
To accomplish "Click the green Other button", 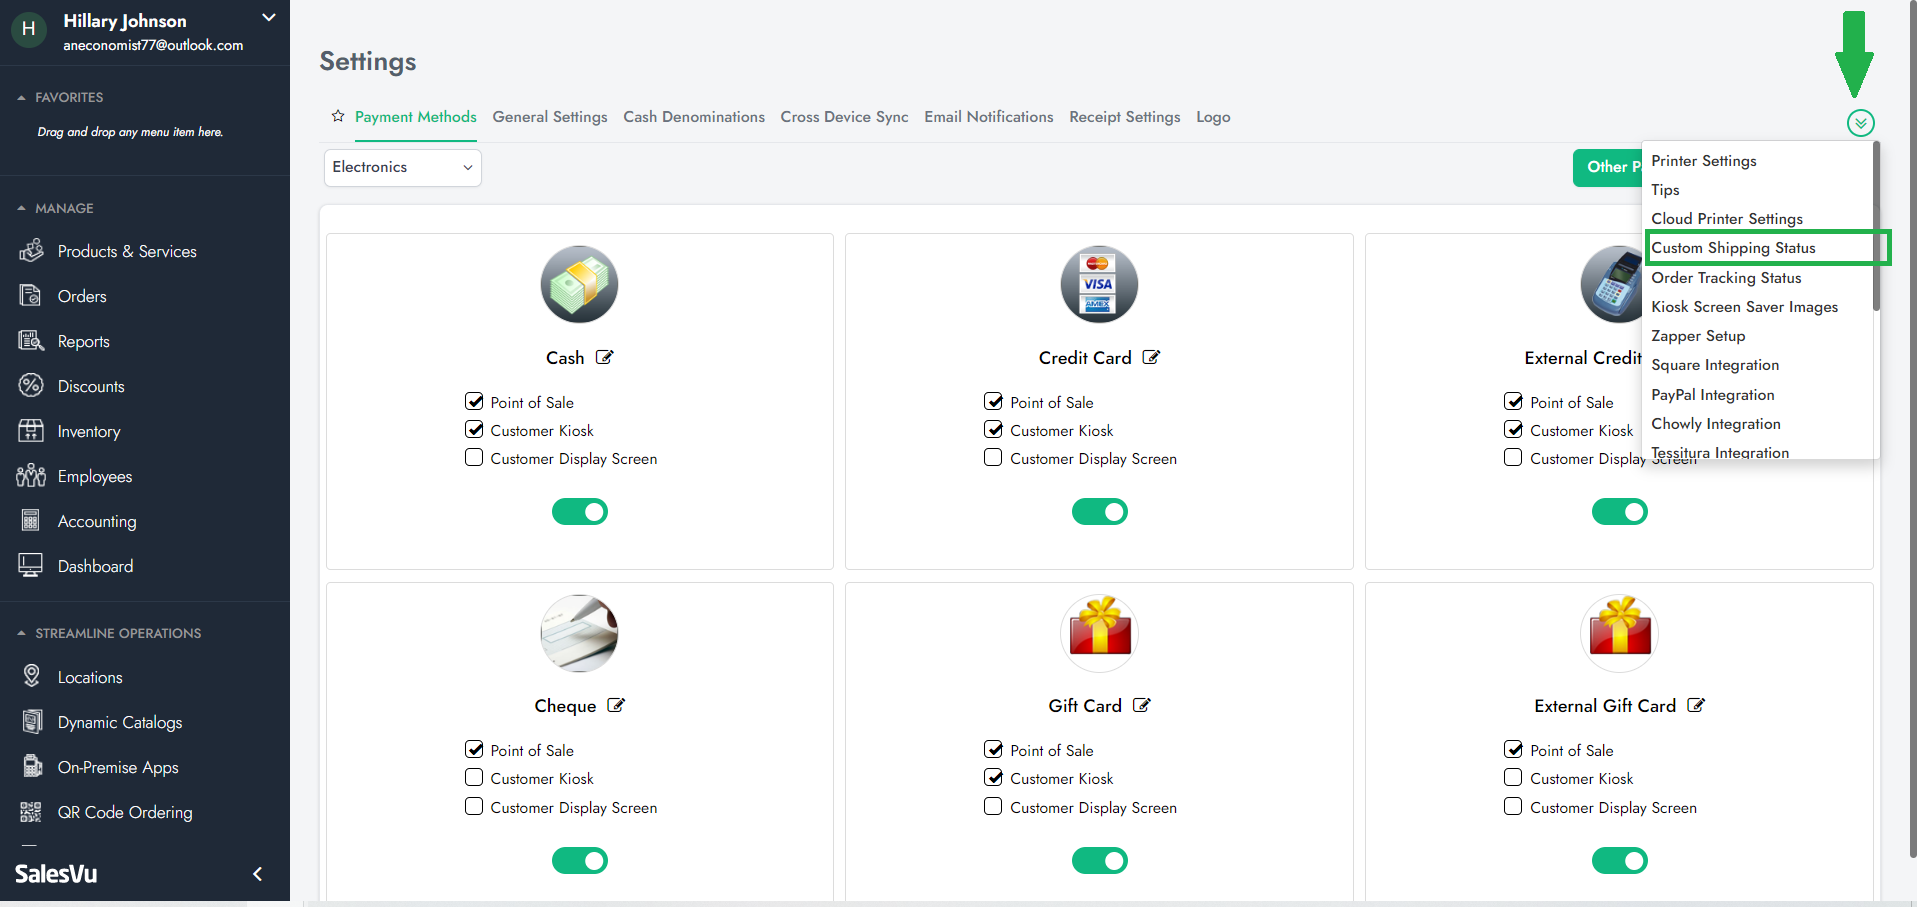I will click(1608, 167).
